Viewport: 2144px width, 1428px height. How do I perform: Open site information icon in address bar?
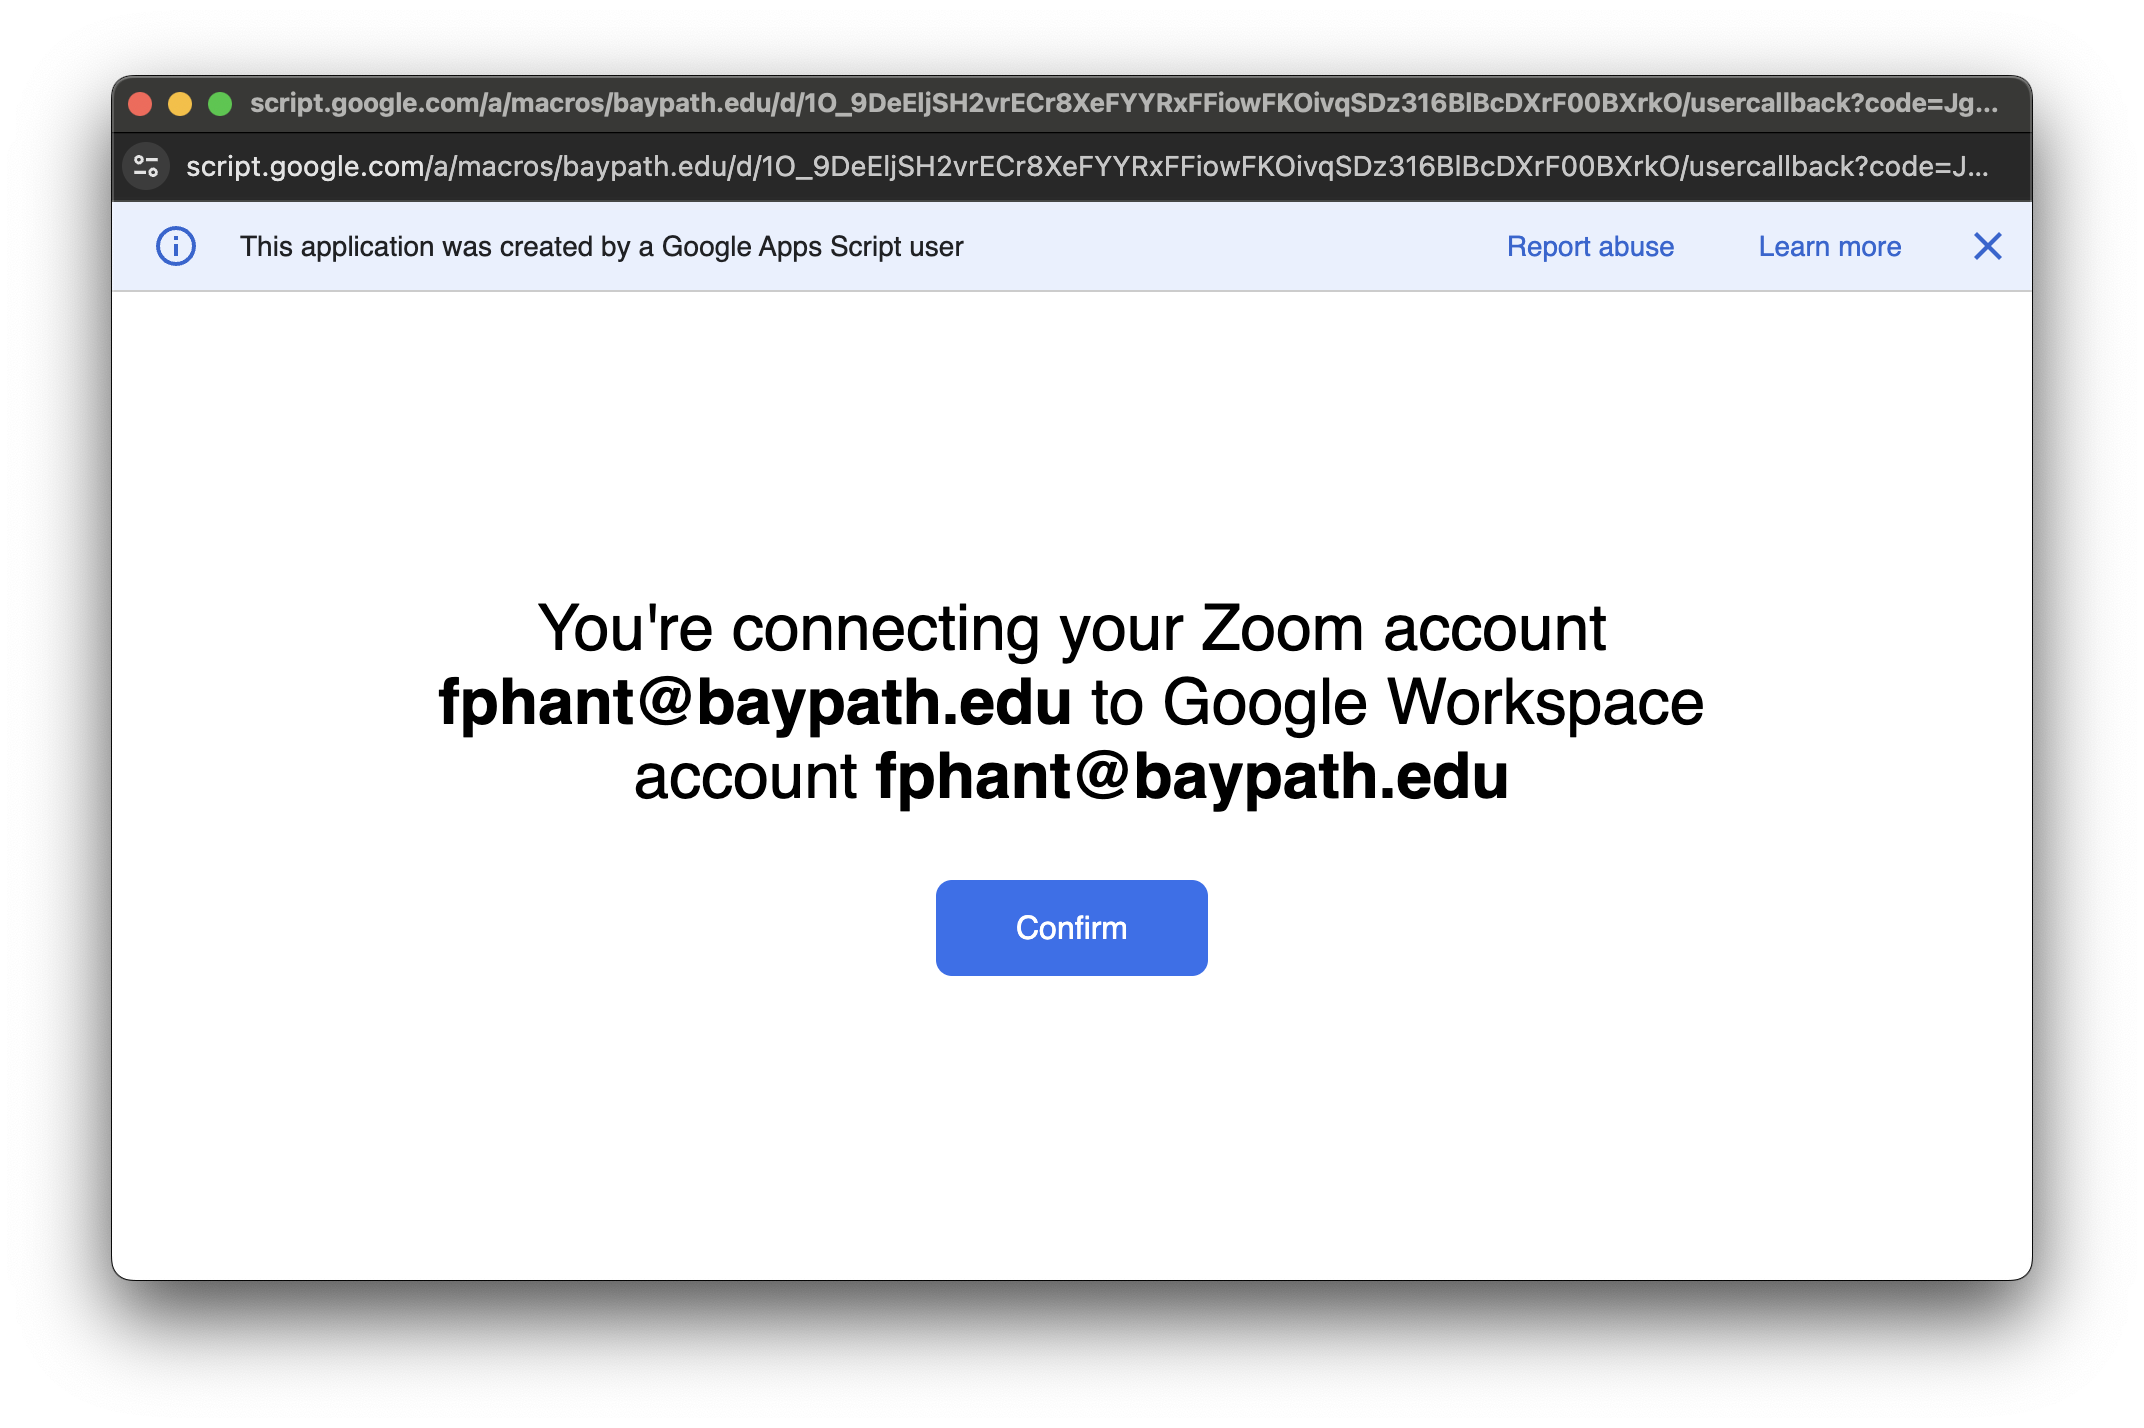click(x=146, y=166)
